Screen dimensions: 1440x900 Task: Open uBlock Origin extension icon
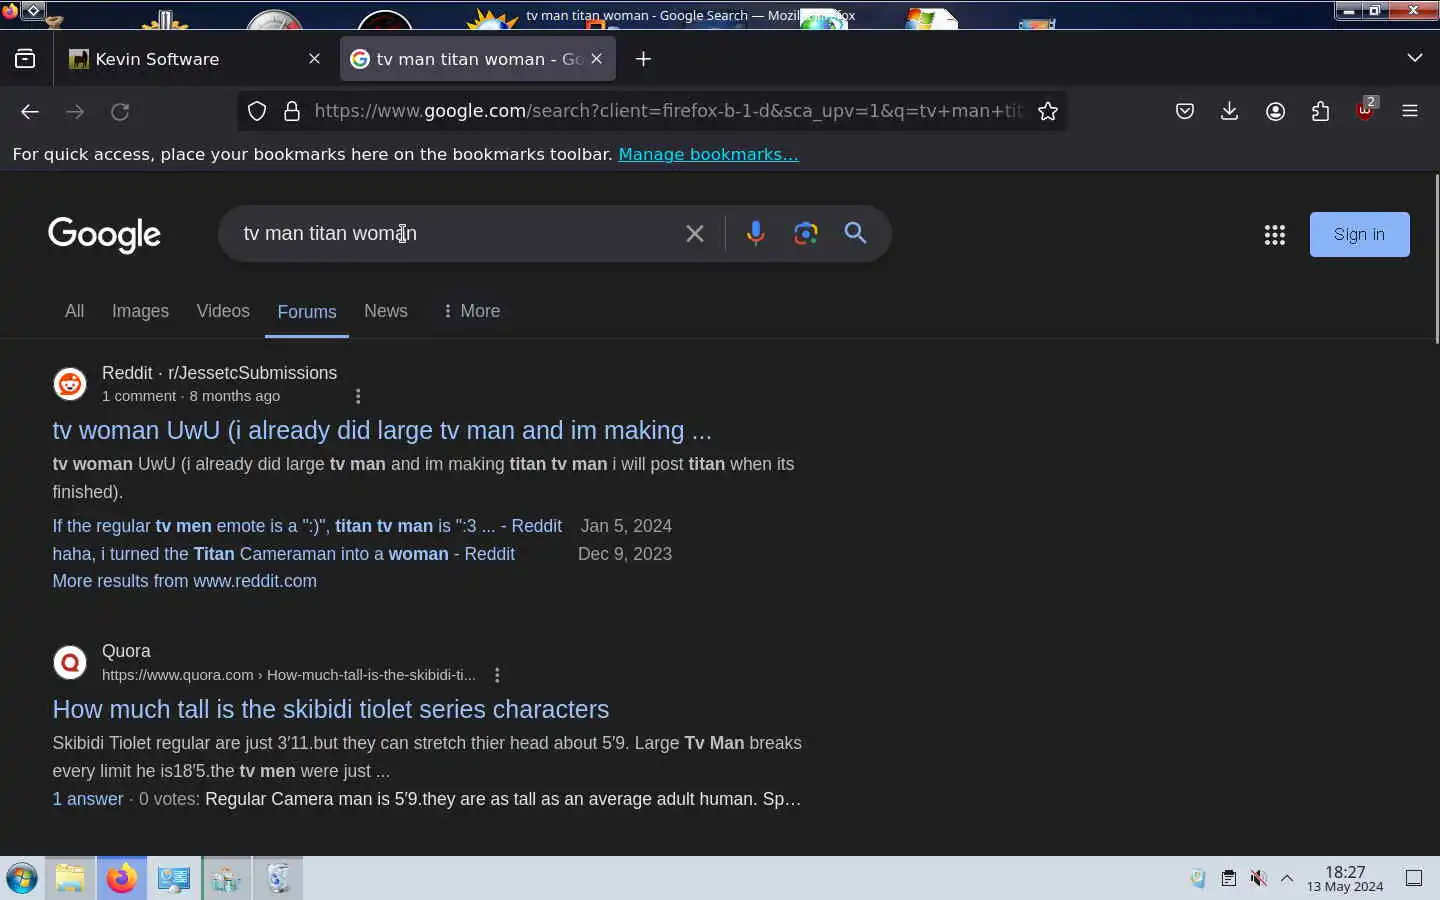[x=1366, y=109]
